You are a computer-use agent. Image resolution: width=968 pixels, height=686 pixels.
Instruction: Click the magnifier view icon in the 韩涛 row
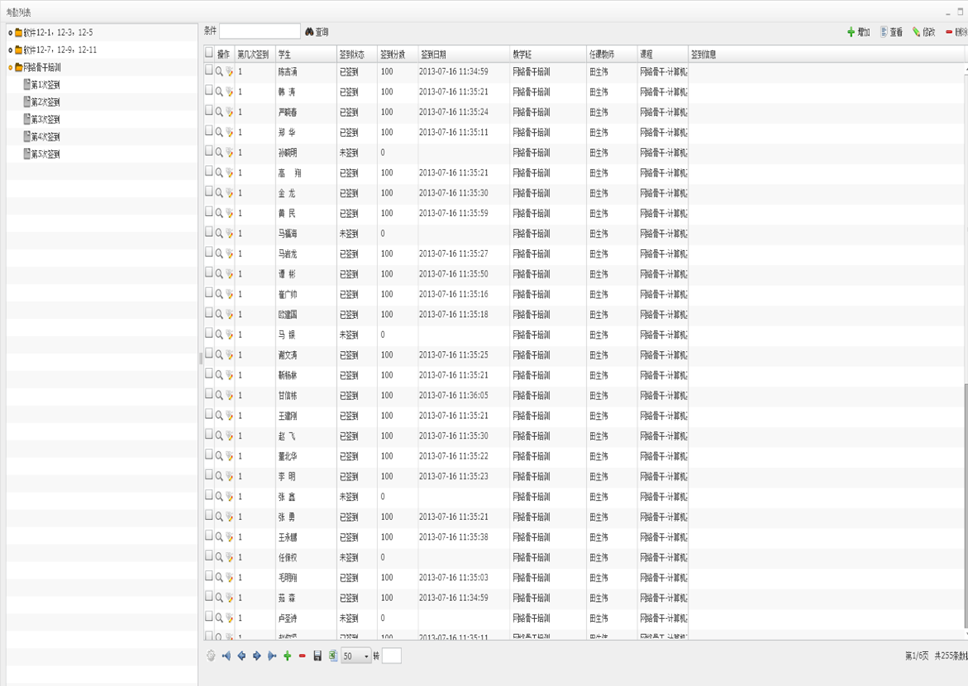click(x=219, y=91)
